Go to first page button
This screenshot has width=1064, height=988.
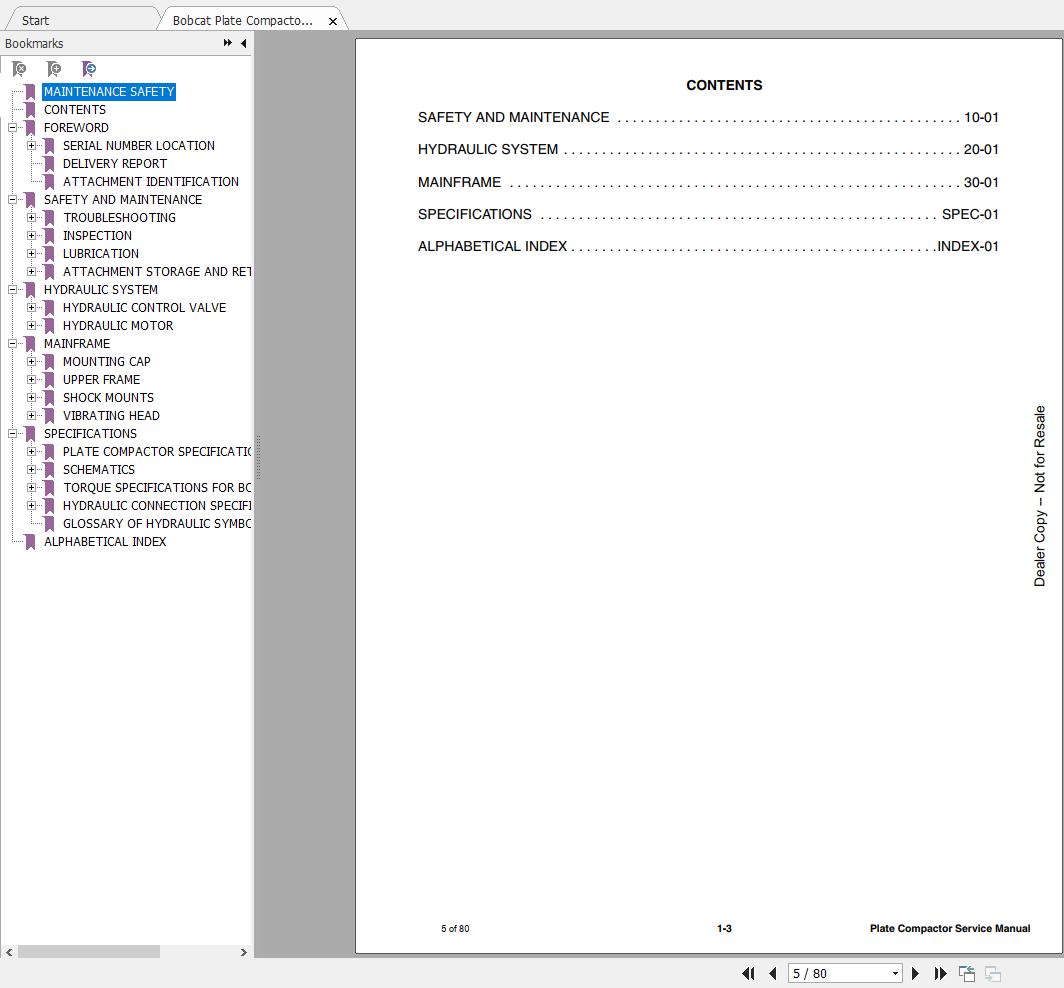tap(748, 973)
